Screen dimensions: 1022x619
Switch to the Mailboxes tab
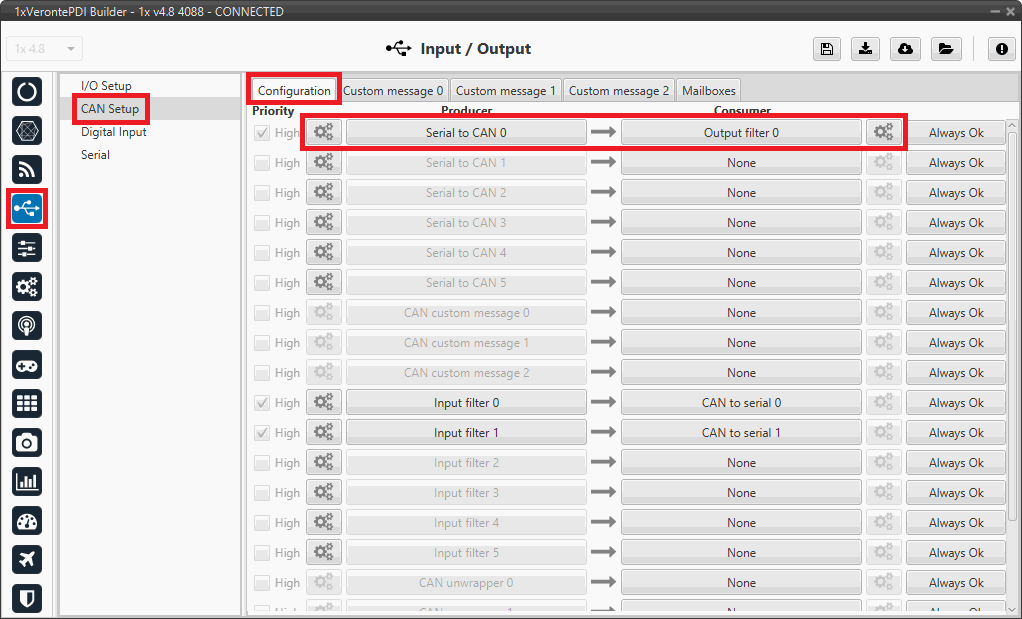coord(708,91)
